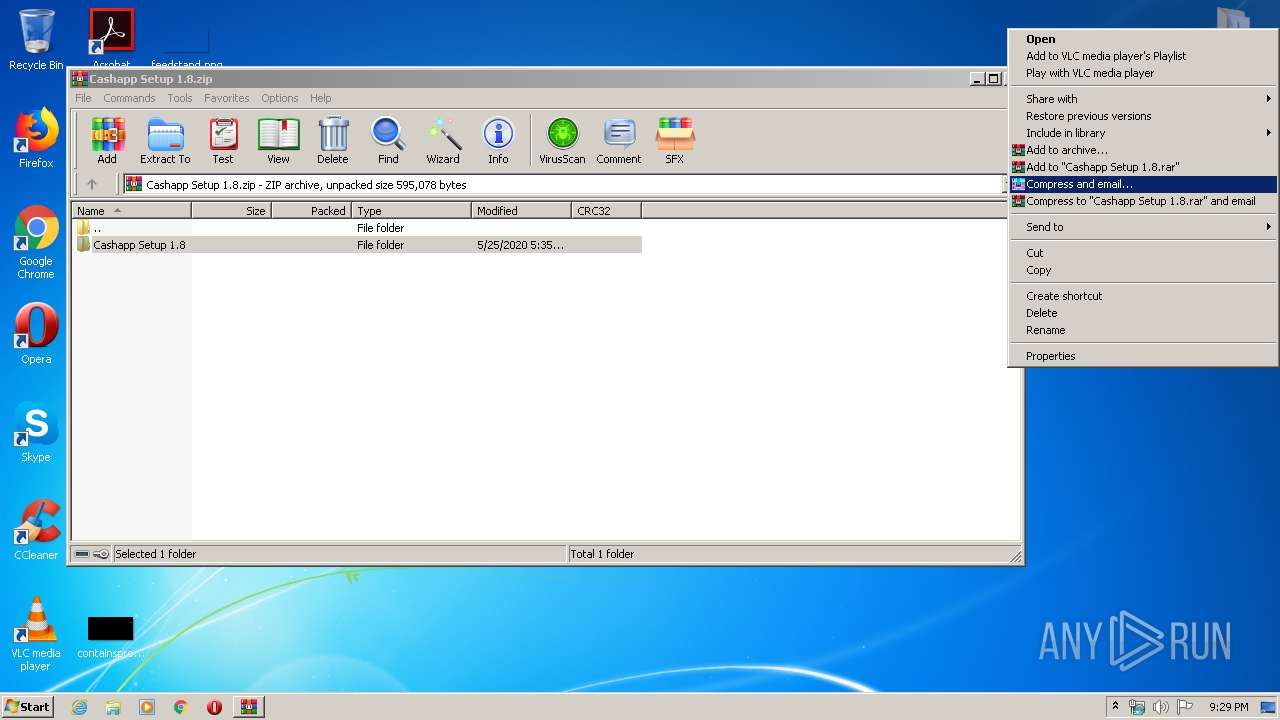Select Copy in context menu

click(x=1142, y=270)
